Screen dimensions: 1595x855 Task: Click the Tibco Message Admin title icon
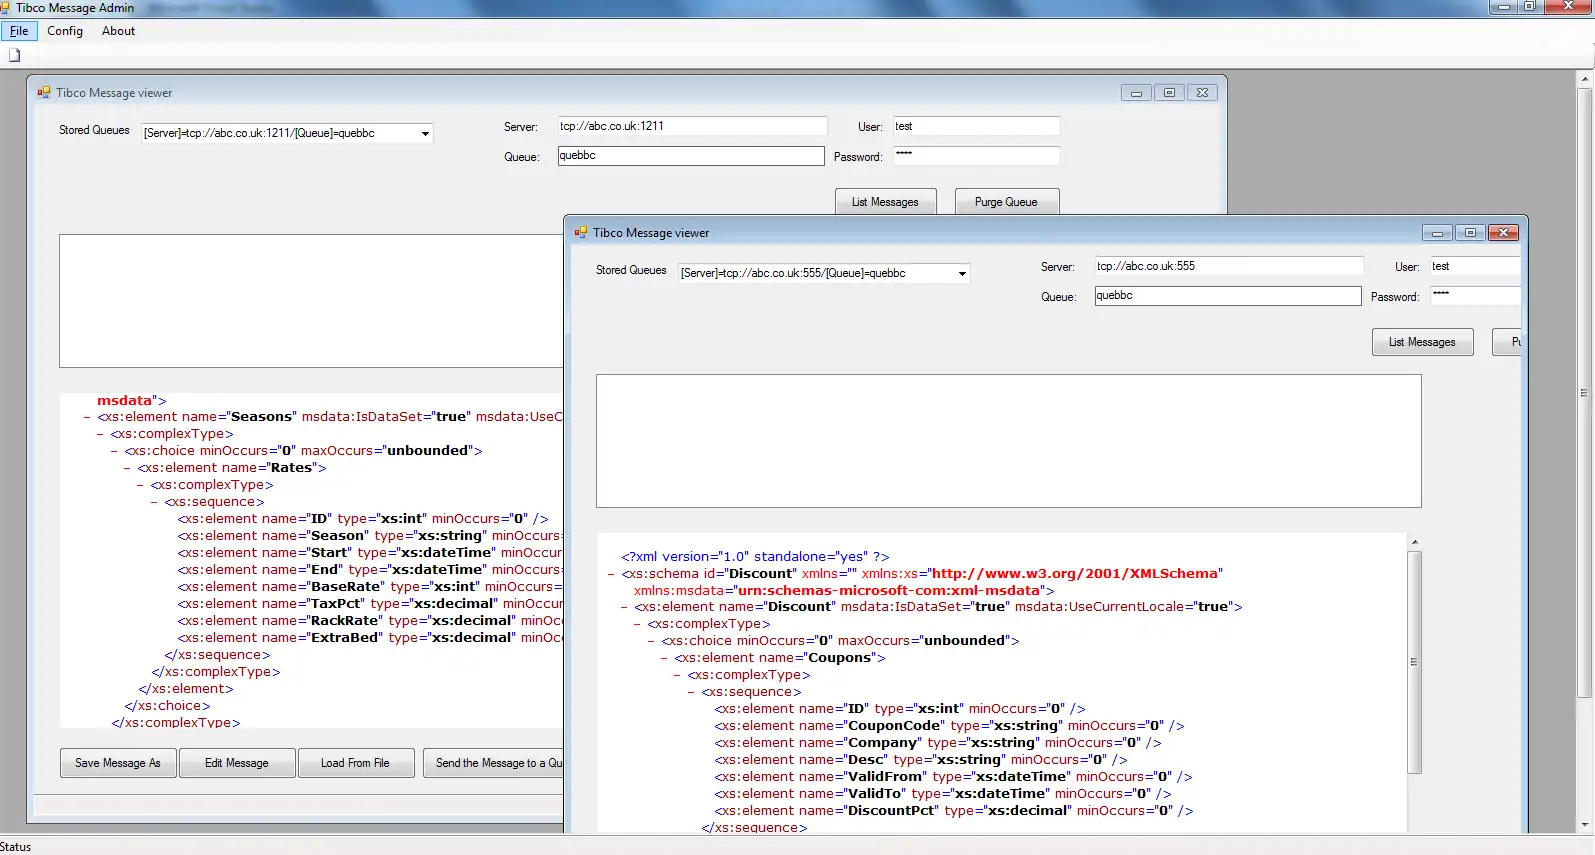[x=5, y=7]
